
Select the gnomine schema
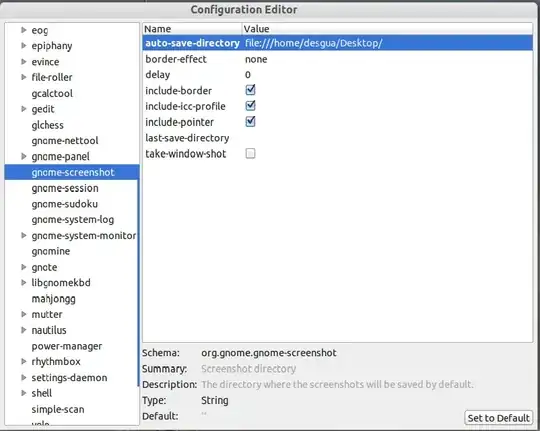(51, 251)
